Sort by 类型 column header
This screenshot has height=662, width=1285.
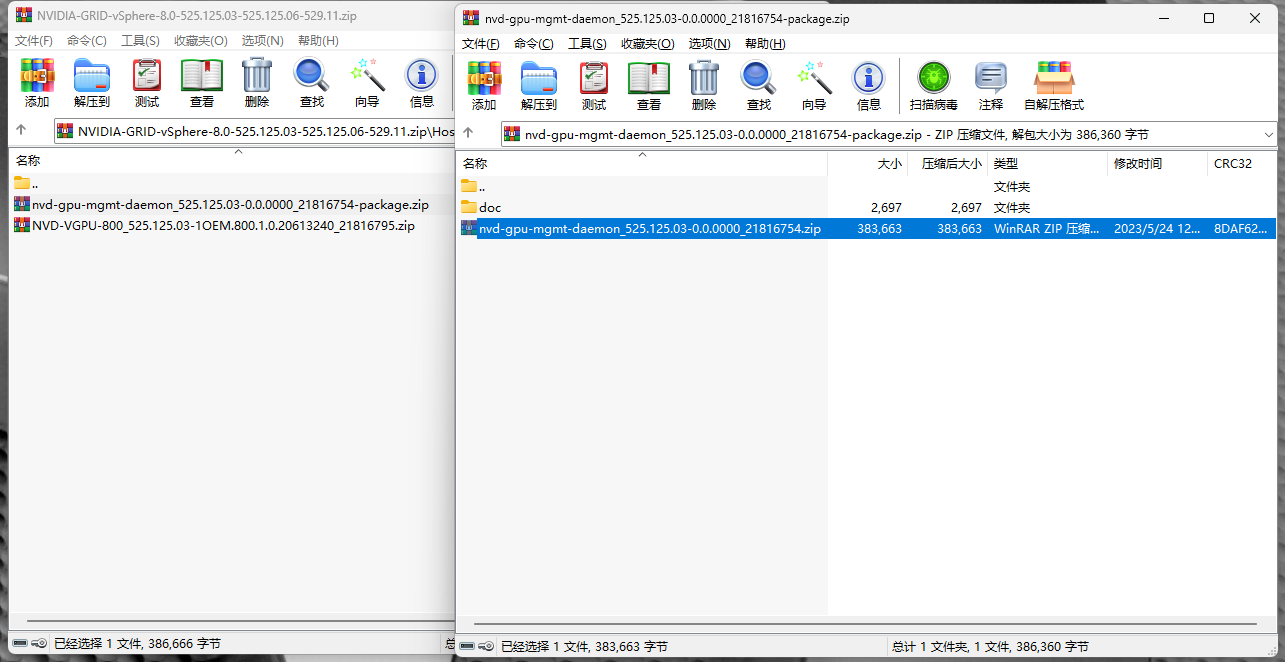[1048, 163]
